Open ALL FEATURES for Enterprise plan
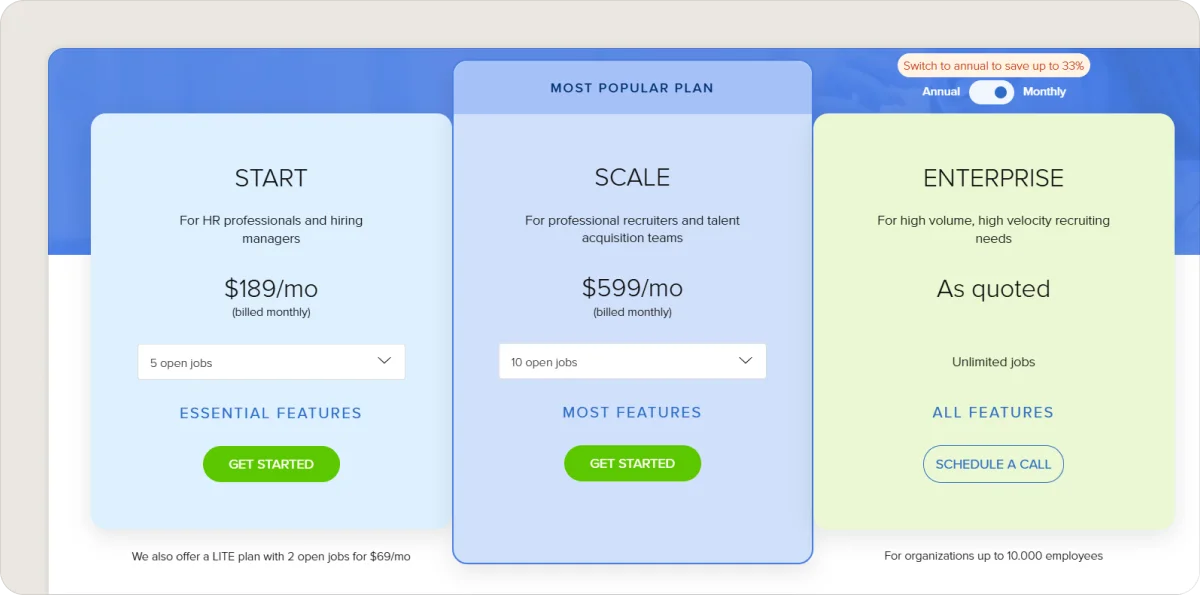Screen dimensions: 1200x595 (993, 412)
